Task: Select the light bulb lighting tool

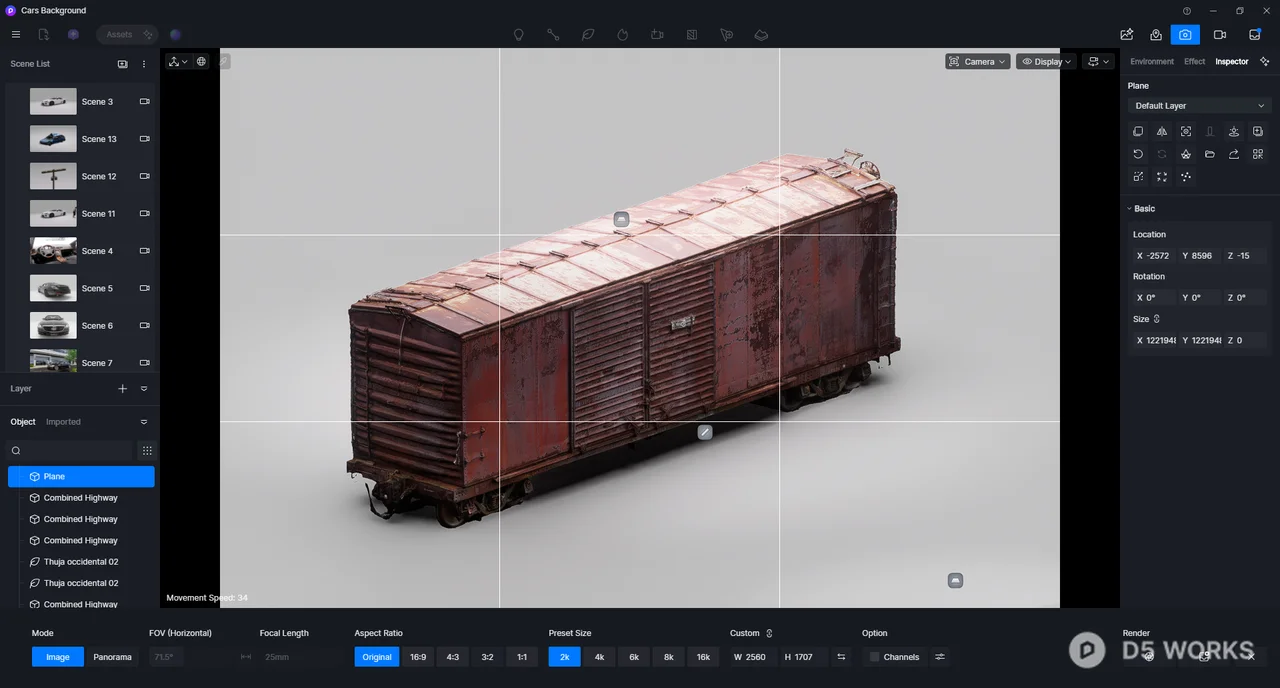Action: [x=518, y=34]
